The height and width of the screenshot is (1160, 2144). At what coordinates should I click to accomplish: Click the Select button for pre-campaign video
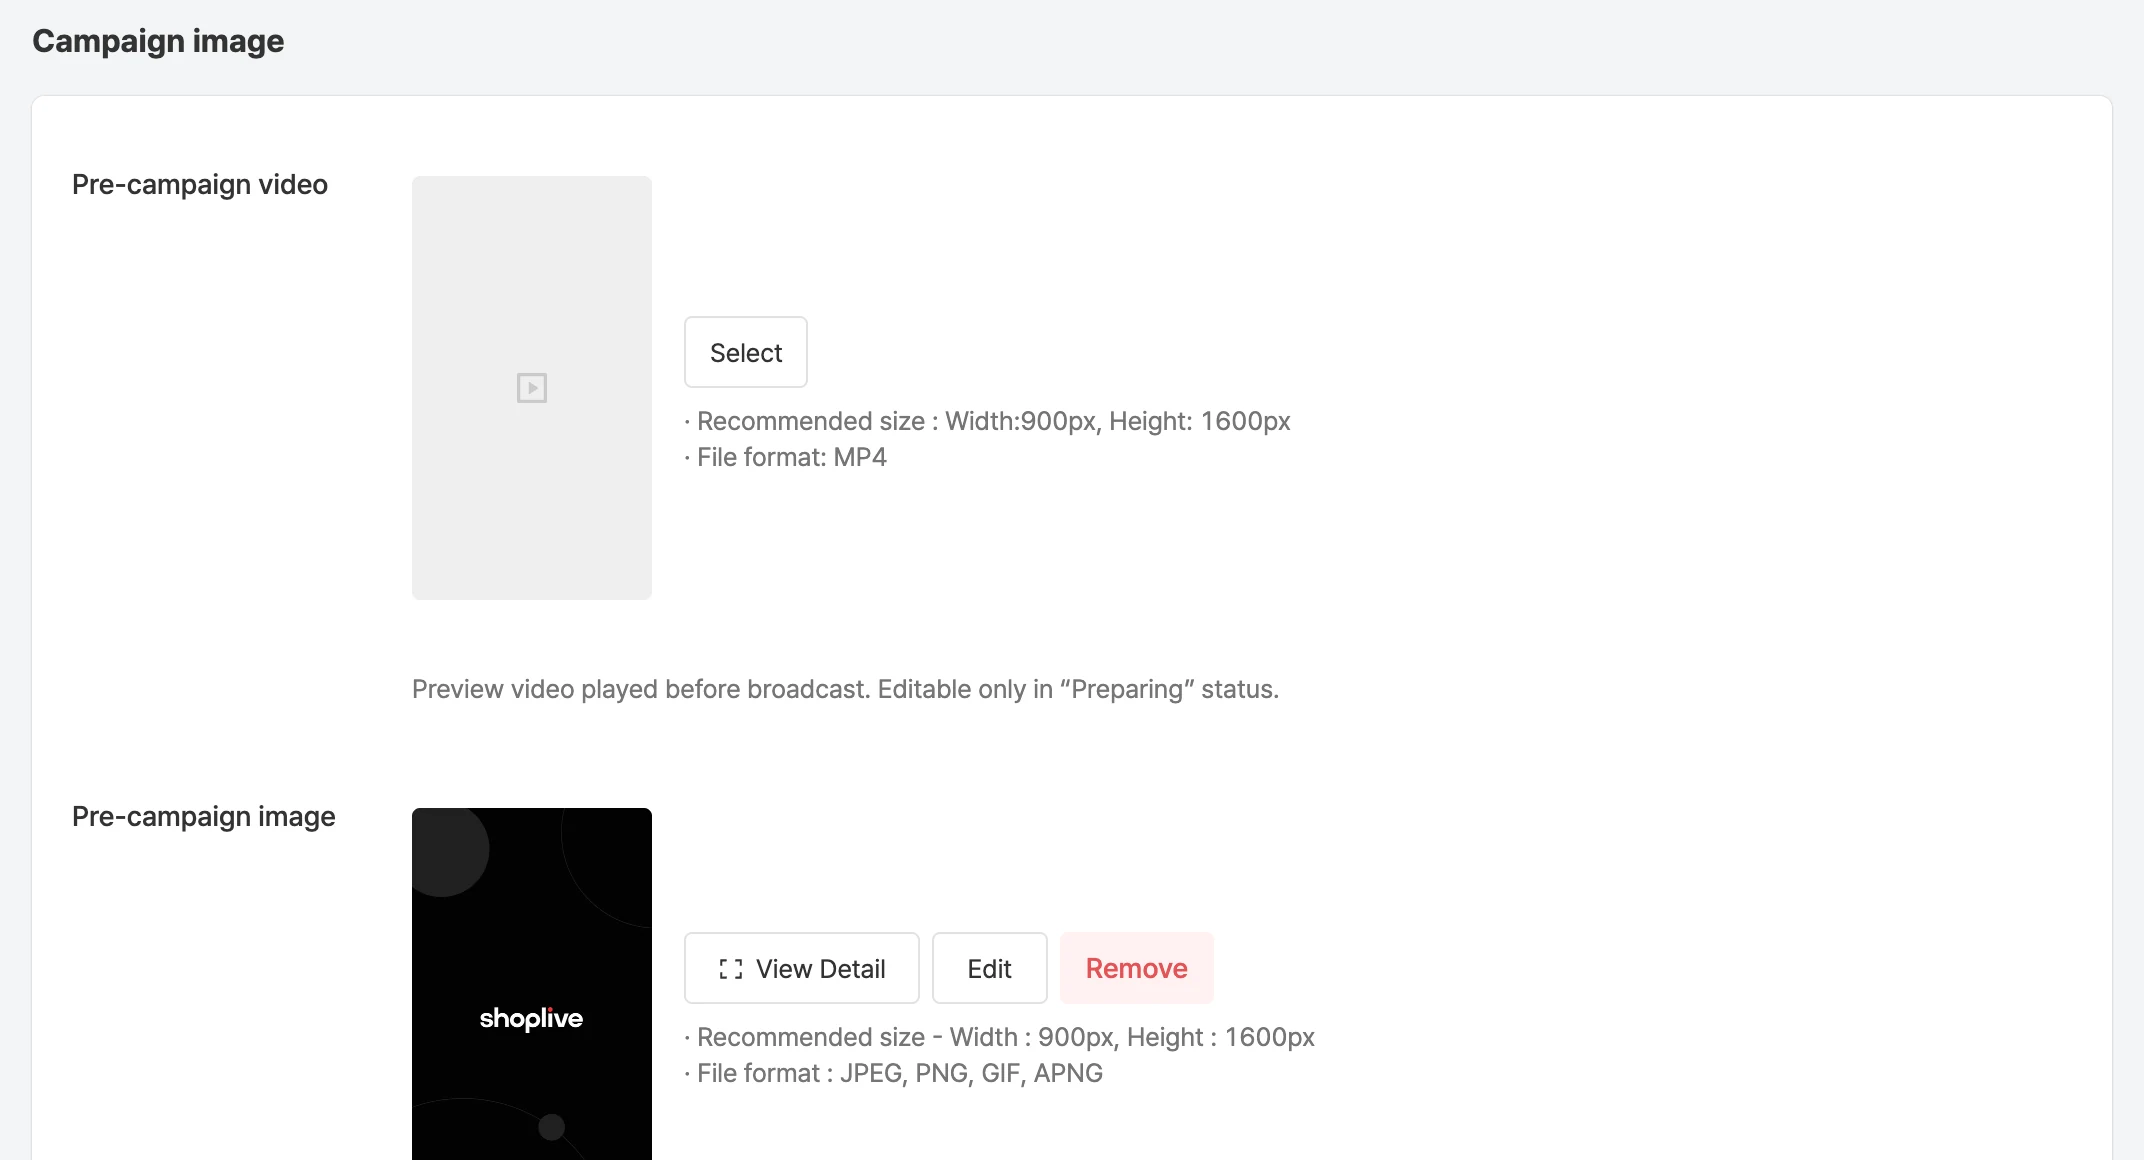[745, 352]
